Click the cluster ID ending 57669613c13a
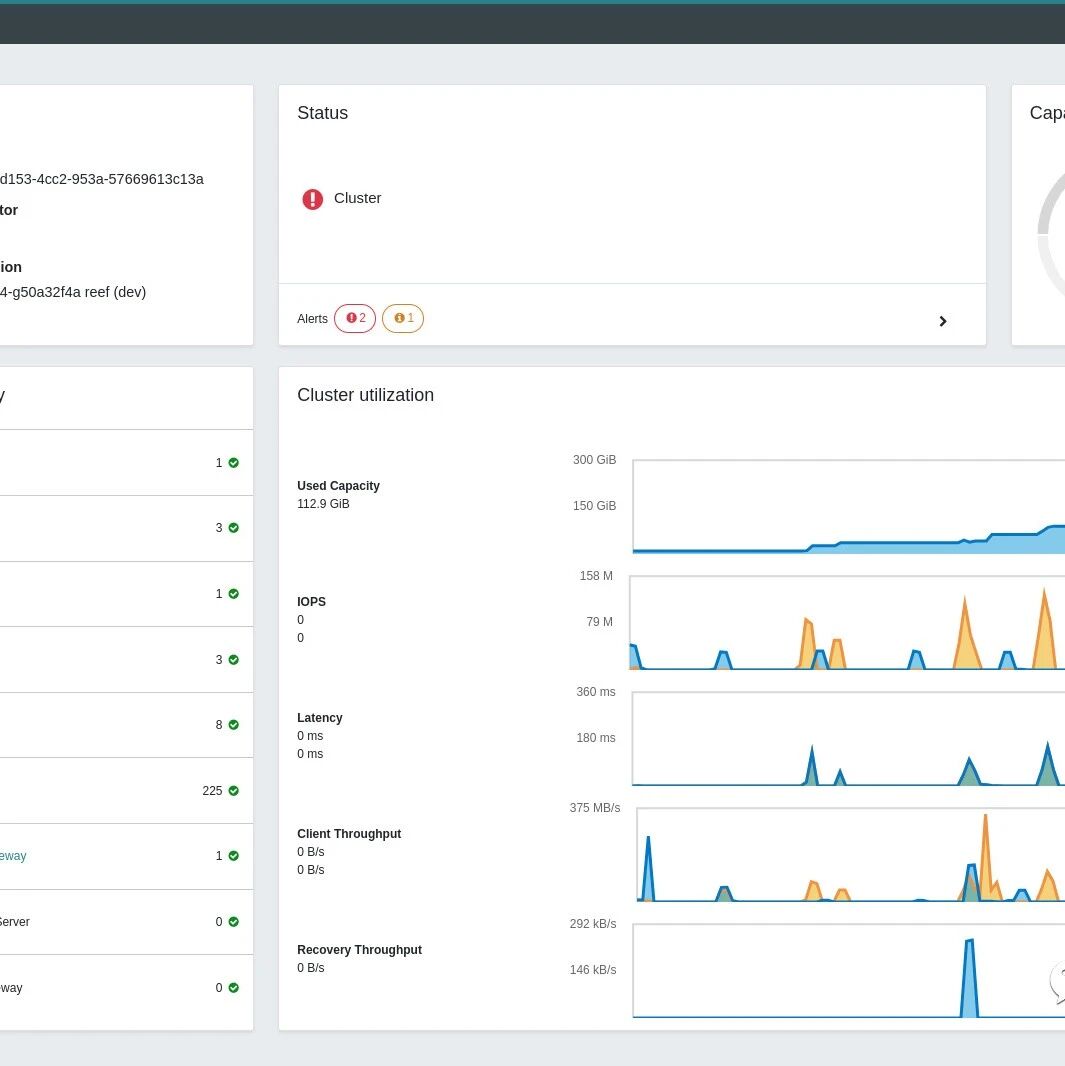 pyautogui.click(x=102, y=179)
